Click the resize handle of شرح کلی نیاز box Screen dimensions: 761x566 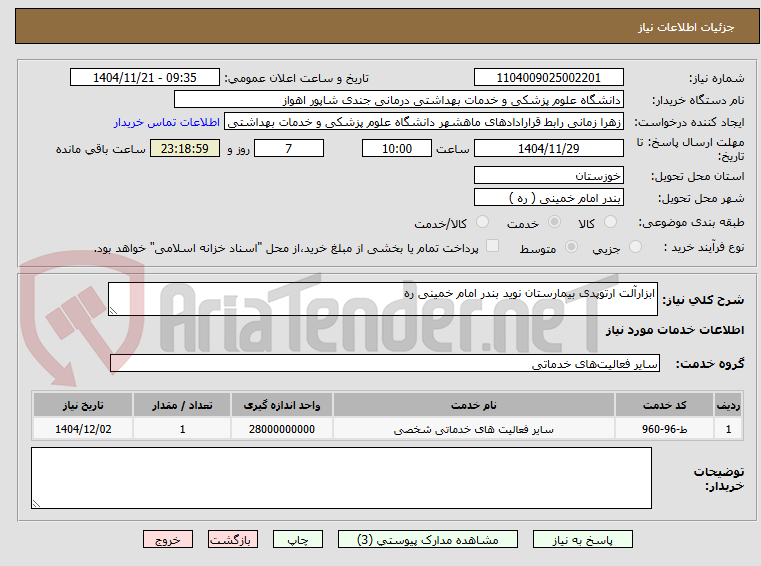113,311
